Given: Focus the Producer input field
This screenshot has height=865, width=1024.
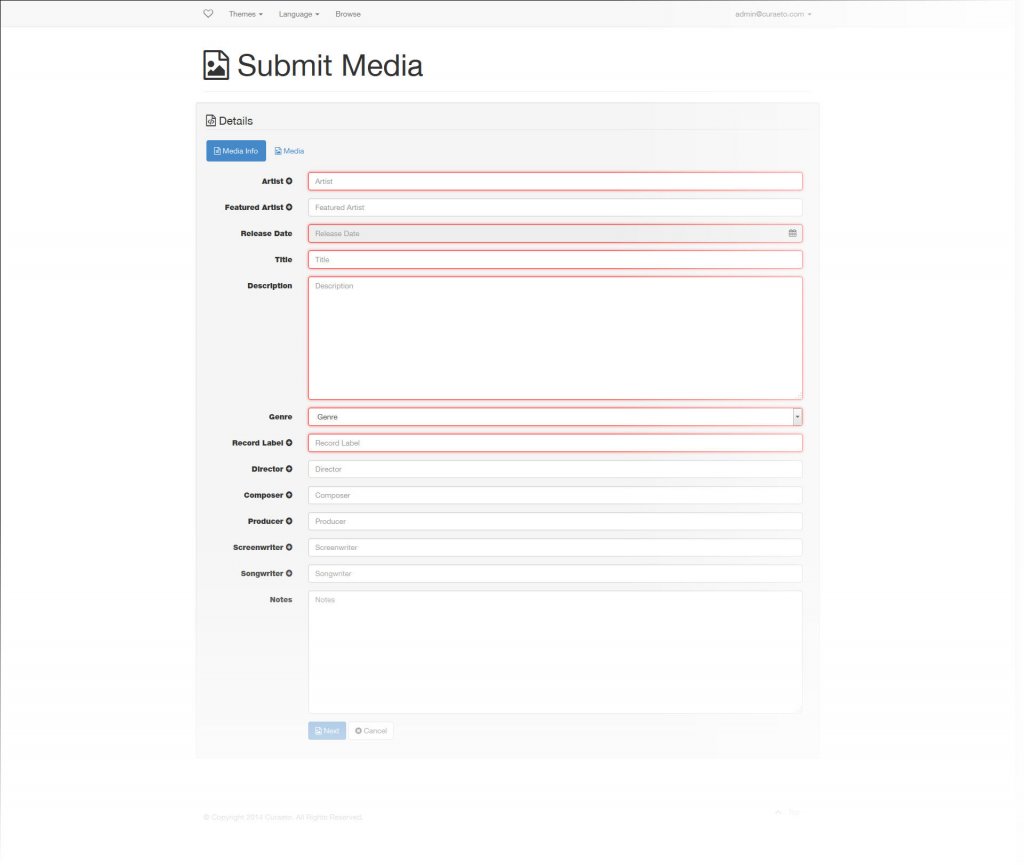Looking at the screenshot, I should coord(555,521).
